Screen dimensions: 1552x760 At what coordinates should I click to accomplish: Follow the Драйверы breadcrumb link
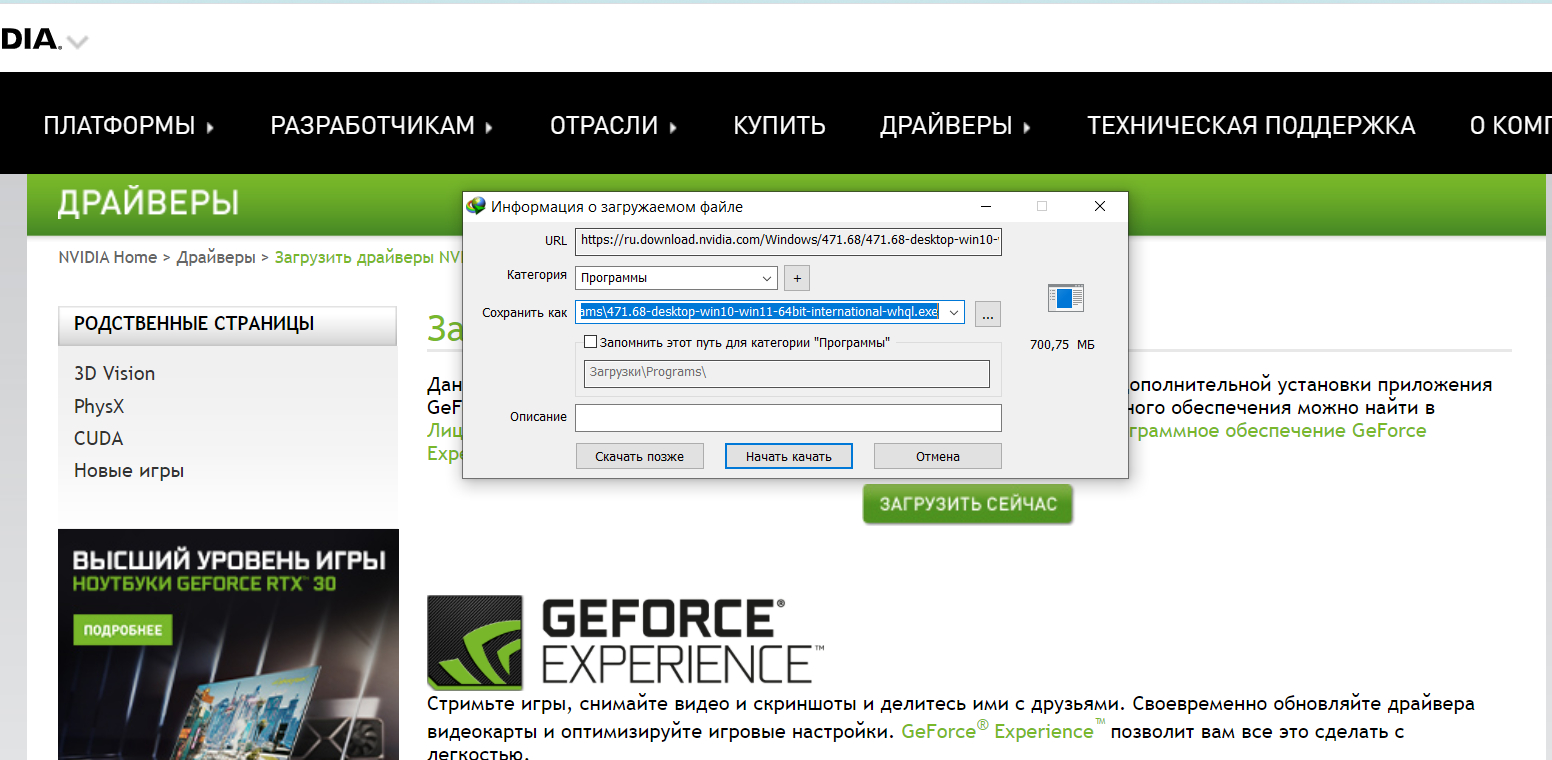tap(216, 257)
